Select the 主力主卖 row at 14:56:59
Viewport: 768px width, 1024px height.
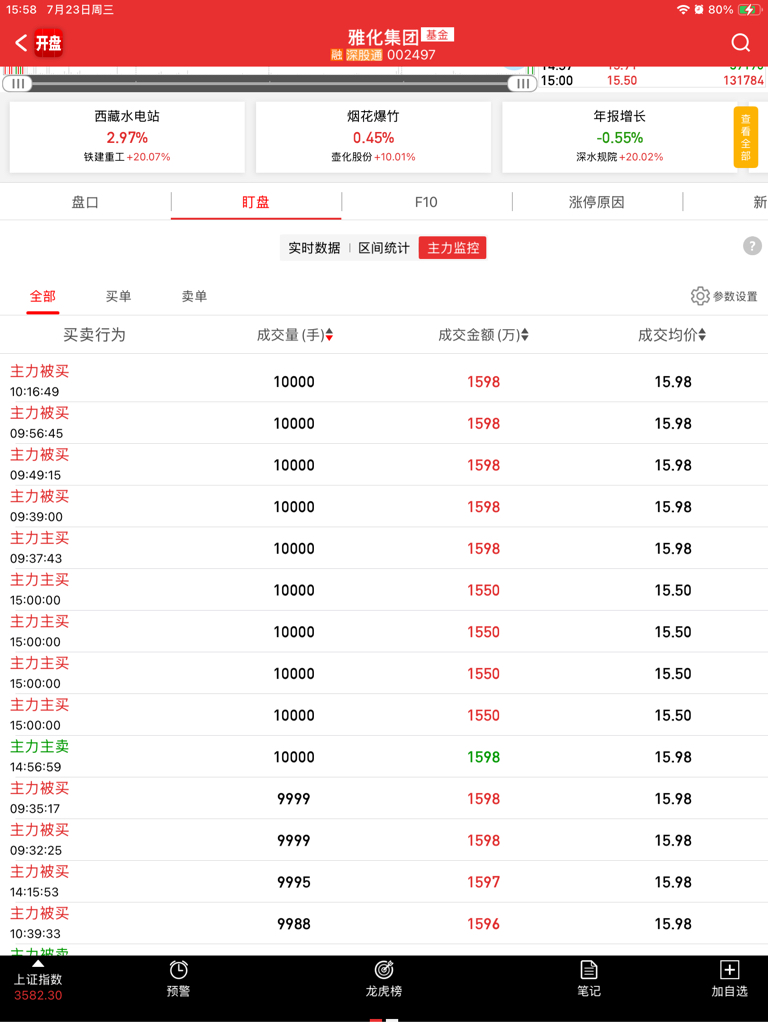[x=384, y=757]
